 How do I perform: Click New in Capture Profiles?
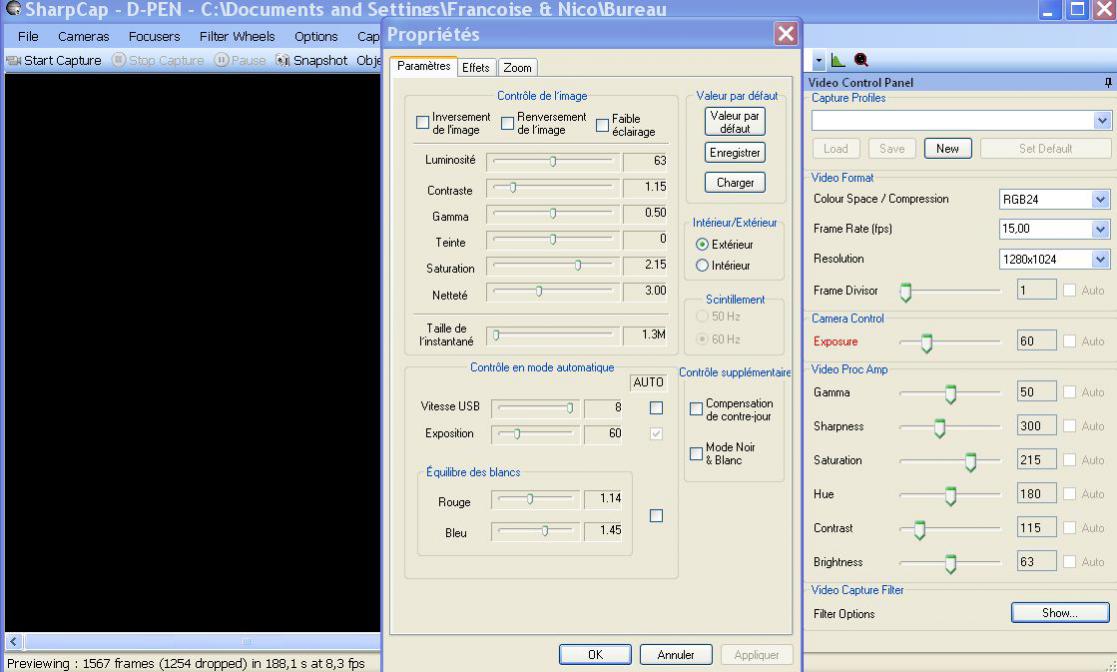(x=947, y=148)
